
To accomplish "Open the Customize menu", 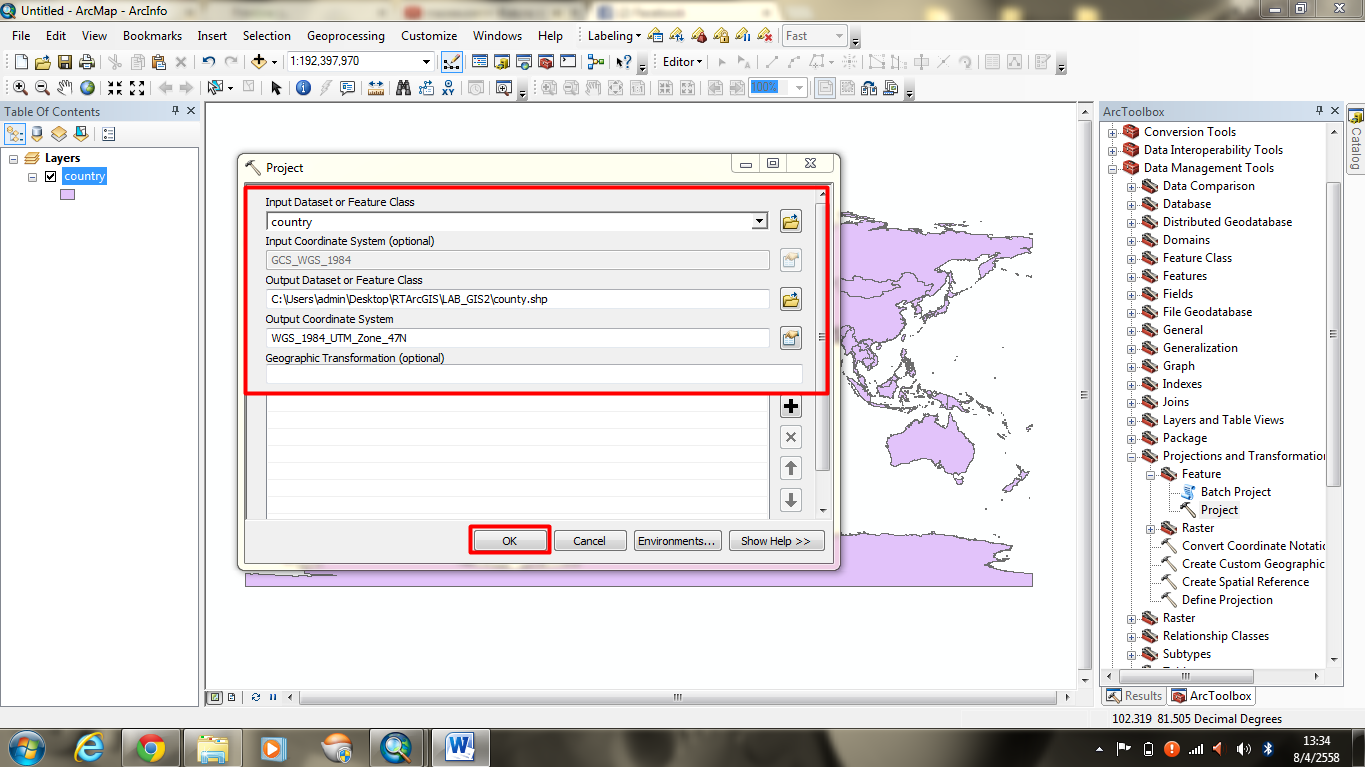I will (429, 35).
